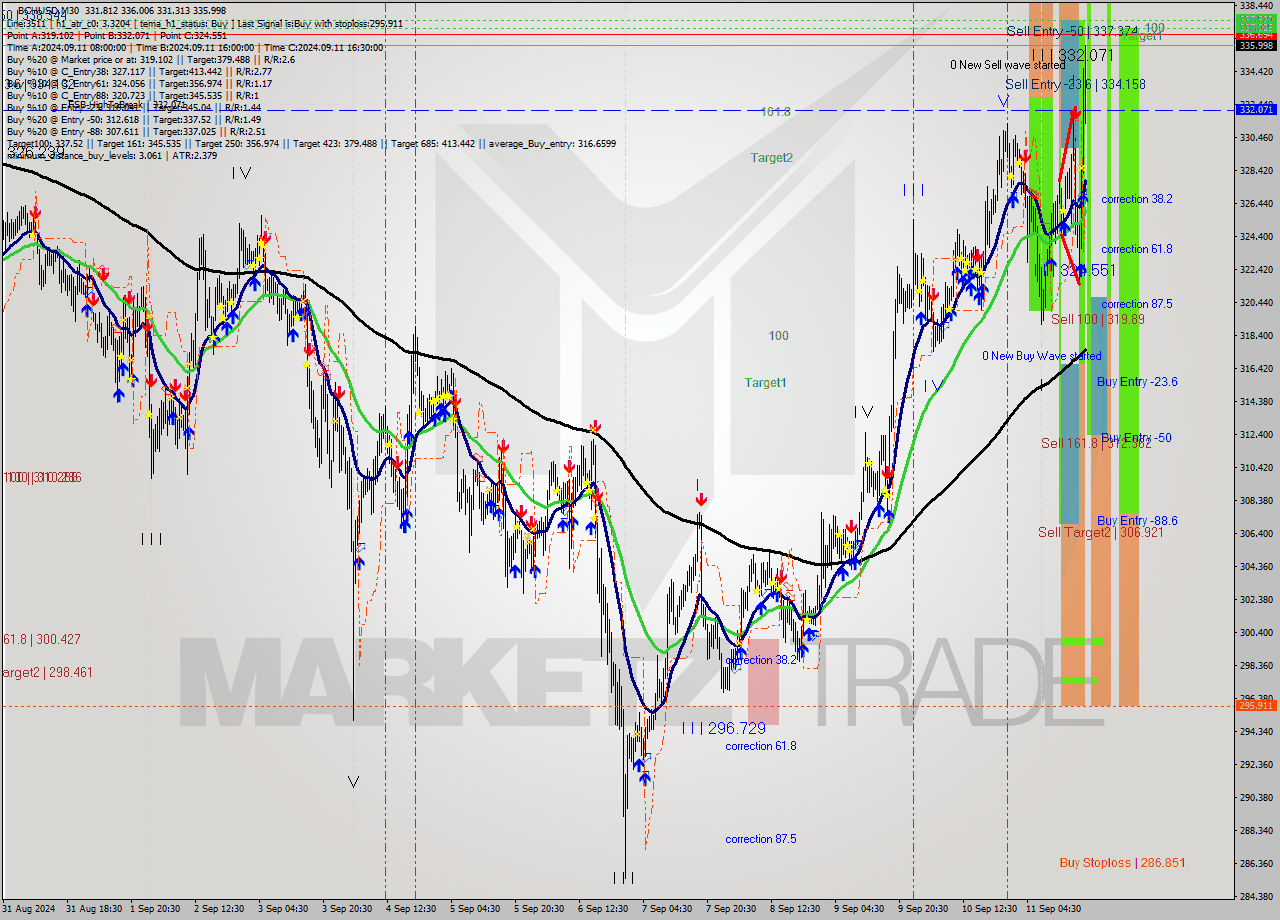The height and width of the screenshot is (920, 1280).
Task: Click the '9 Sep 20:30' time axis label
Action: point(924,909)
